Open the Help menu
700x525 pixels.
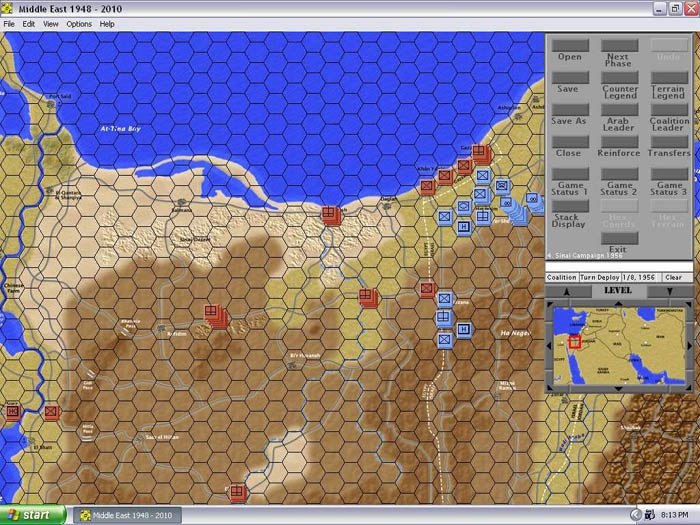(107, 24)
